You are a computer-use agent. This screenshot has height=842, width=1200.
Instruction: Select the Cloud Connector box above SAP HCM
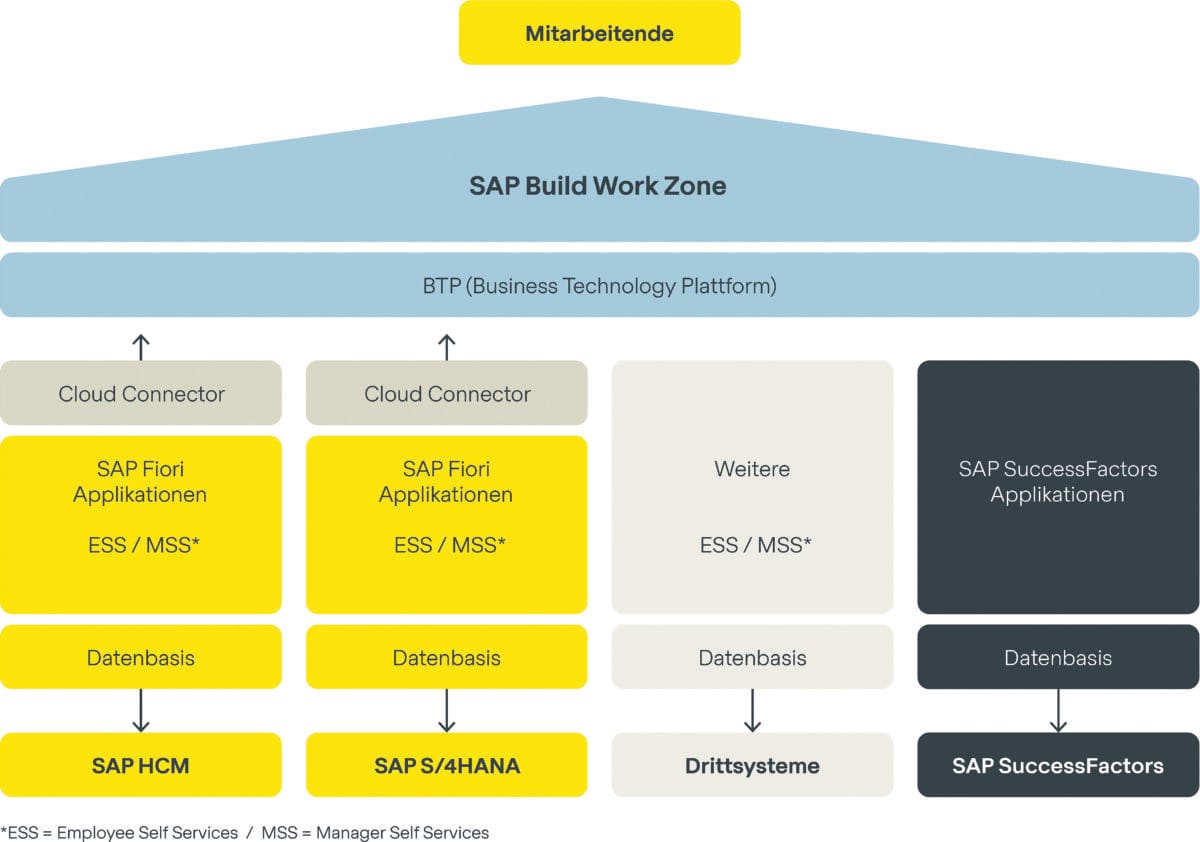(x=141, y=393)
